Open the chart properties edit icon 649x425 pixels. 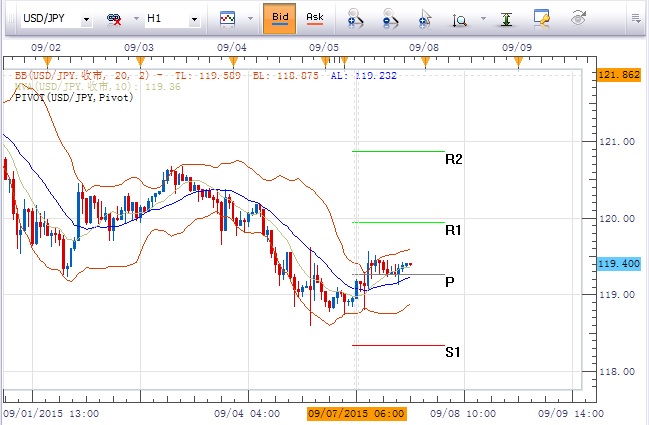tap(541, 19)
